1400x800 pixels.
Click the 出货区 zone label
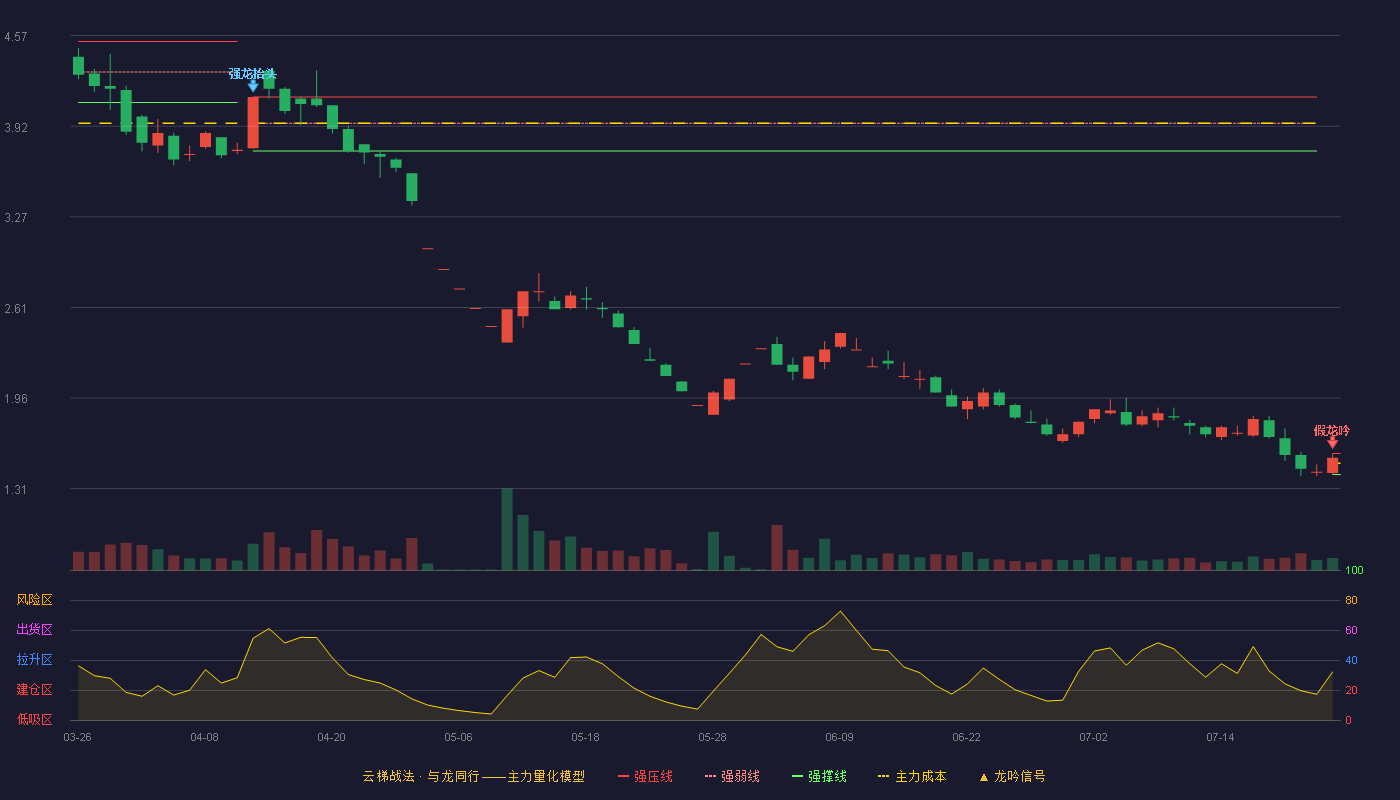(35, 630)
